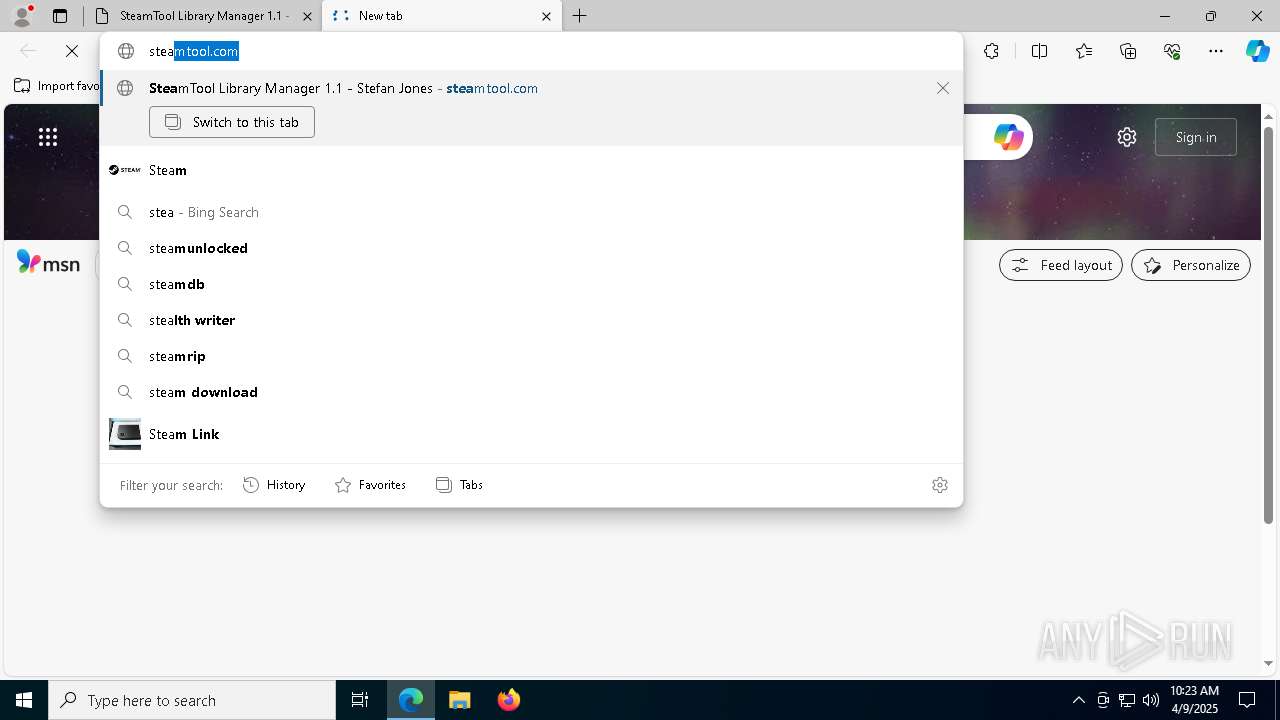Open a new tab with plus button

point(580,16)
